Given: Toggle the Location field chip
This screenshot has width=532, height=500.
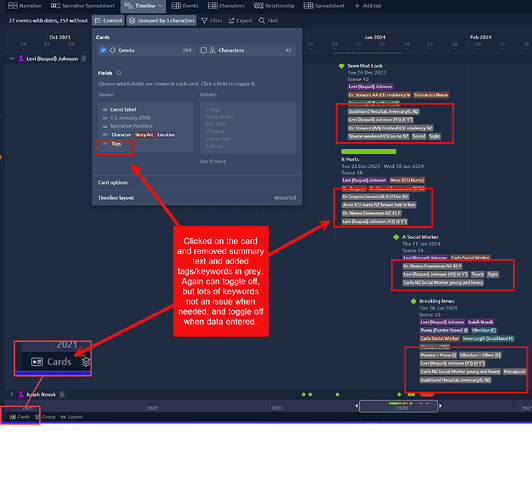Looking at the screenshot, I should pos(166,135).
